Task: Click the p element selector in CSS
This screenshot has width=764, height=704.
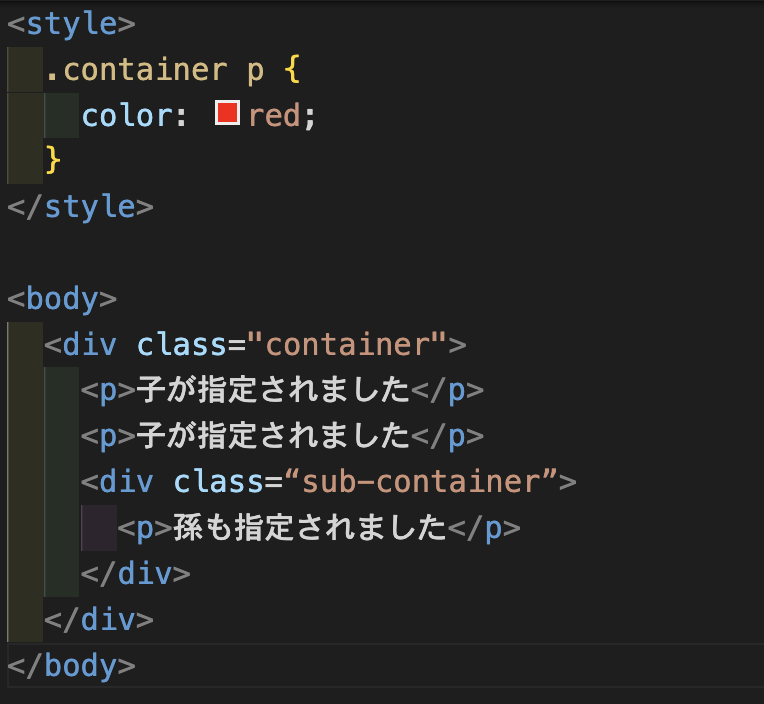Action: tap(254, 69)
